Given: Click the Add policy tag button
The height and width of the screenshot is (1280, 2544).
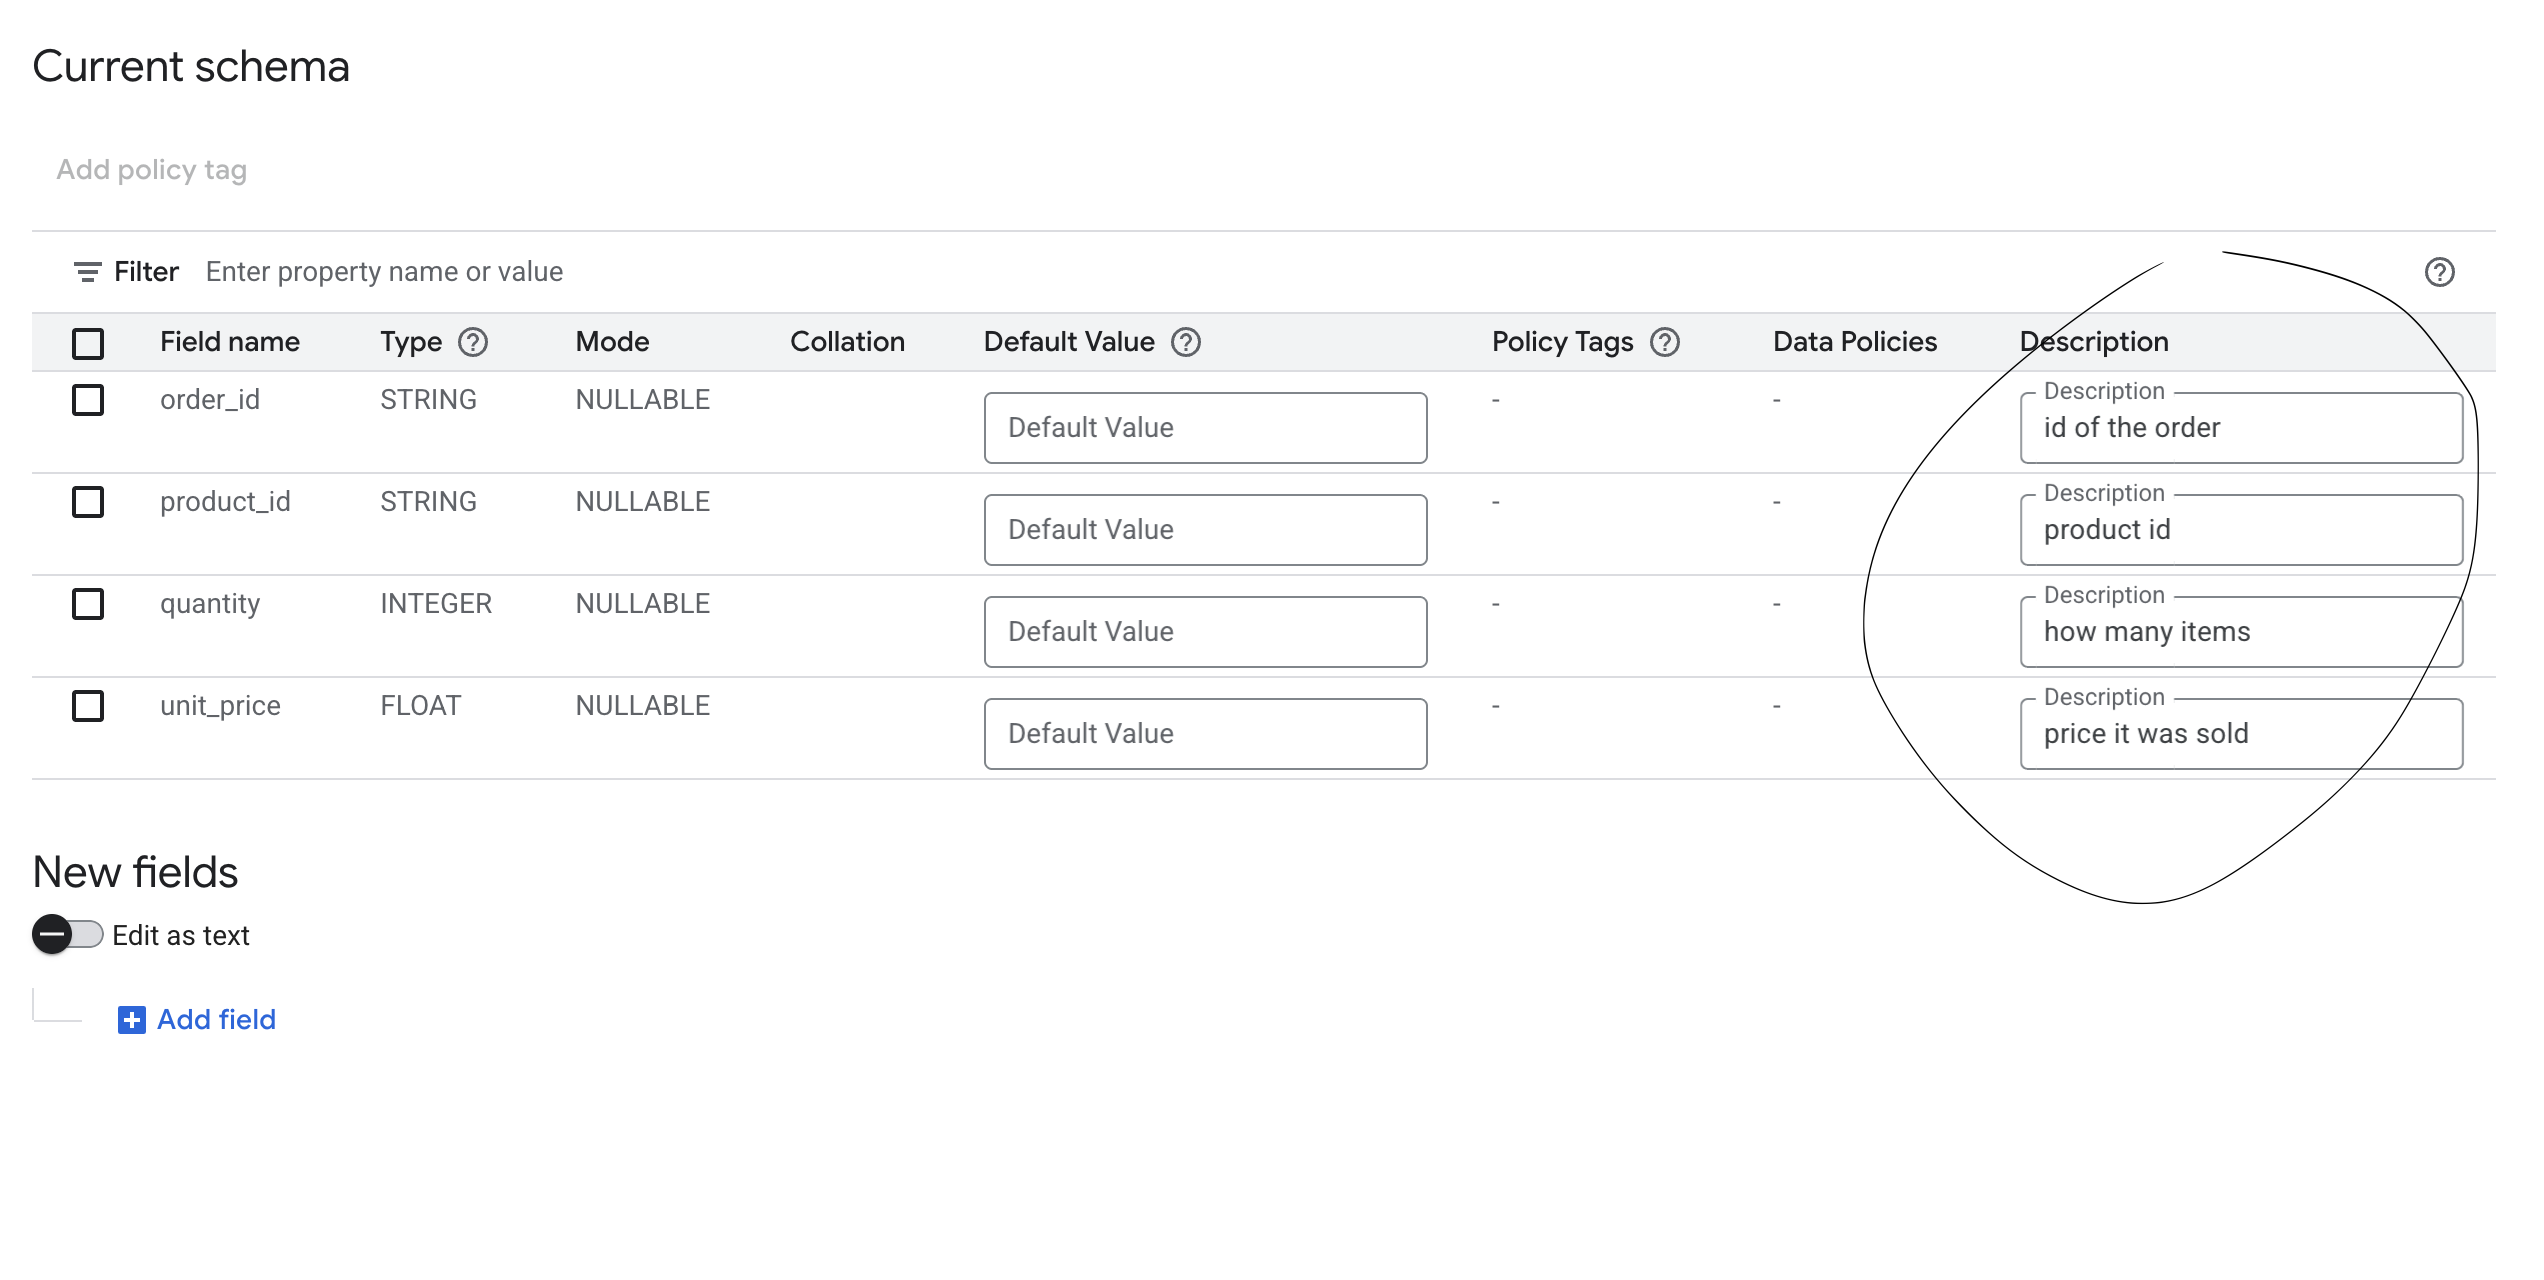Looking at the screenshot, I should point(151,170).
